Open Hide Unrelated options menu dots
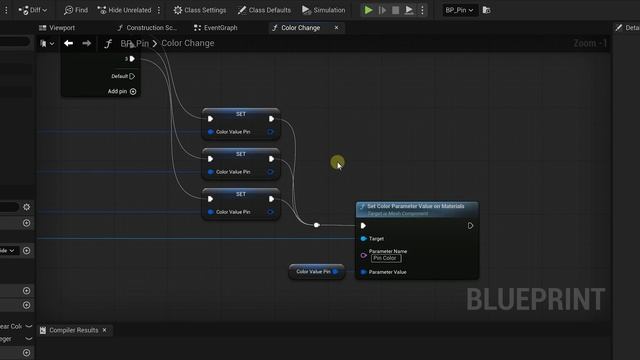The width and height of the screenshot is (640, 360). click(159, 10)
